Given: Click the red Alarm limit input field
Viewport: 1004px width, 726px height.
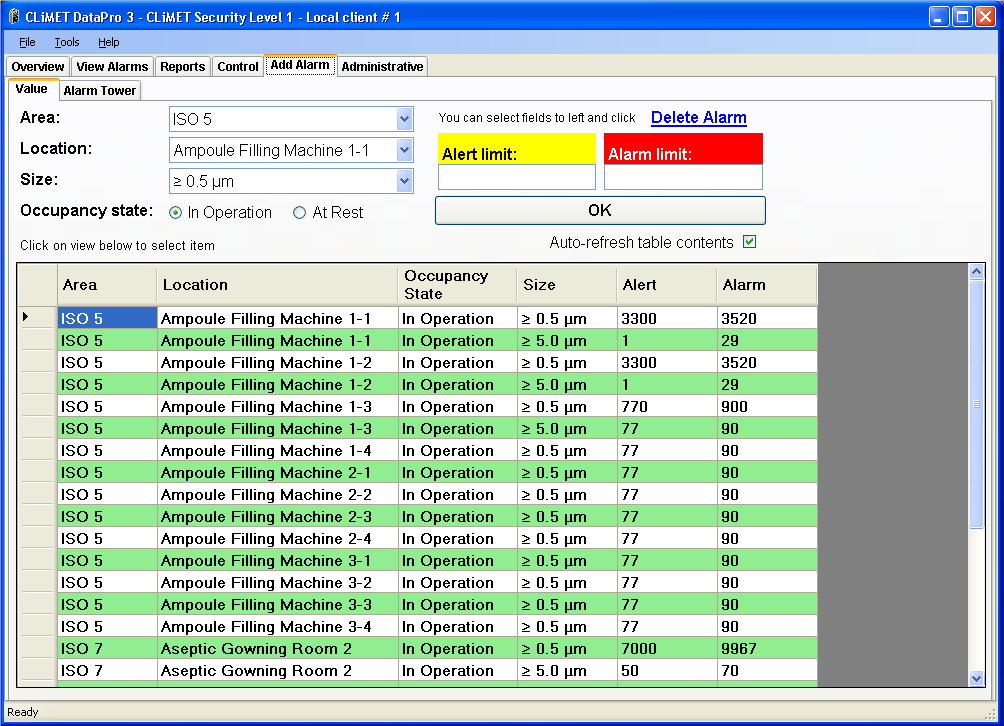Looking at the screenshot, I should [683, 178].
